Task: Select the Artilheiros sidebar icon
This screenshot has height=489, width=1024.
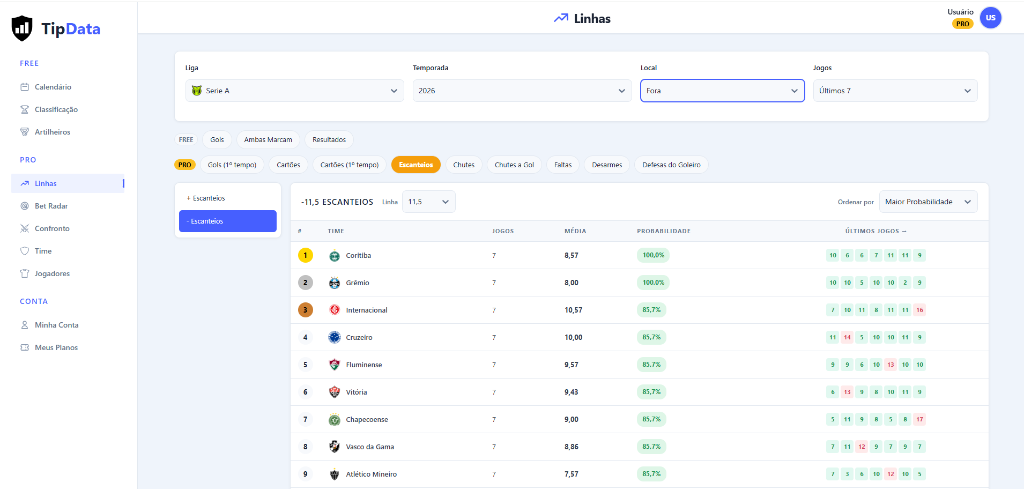Action: tap(24, 132)
